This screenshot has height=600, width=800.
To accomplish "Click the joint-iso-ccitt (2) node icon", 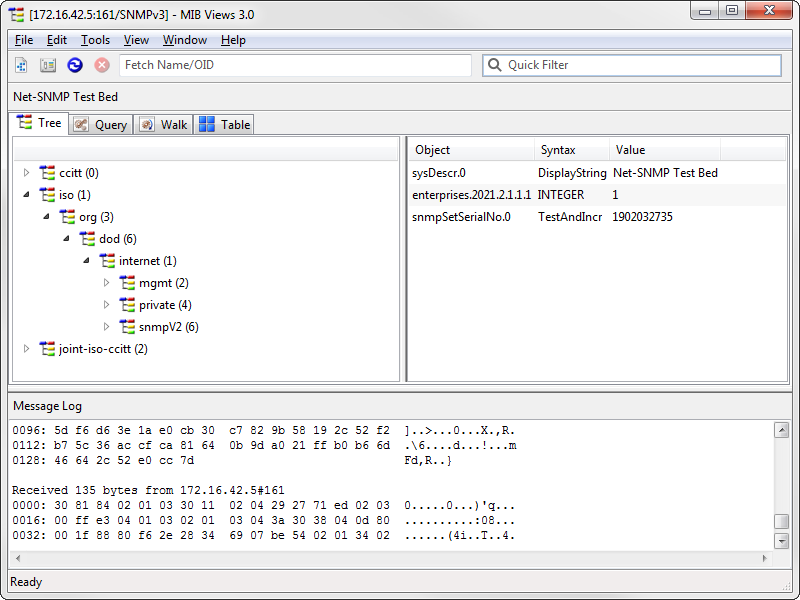I will pyautogui.click(x=47, y=349).
